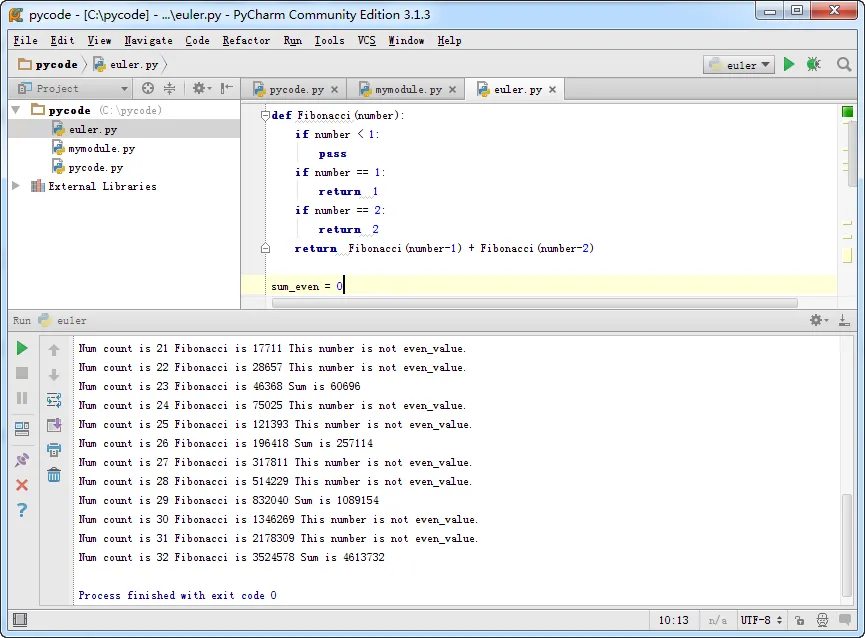Image resolution: width=865 pixels, height=638 pixels.
Task: Rerun euler in Run panel
Action: click(x=22, y=348)
